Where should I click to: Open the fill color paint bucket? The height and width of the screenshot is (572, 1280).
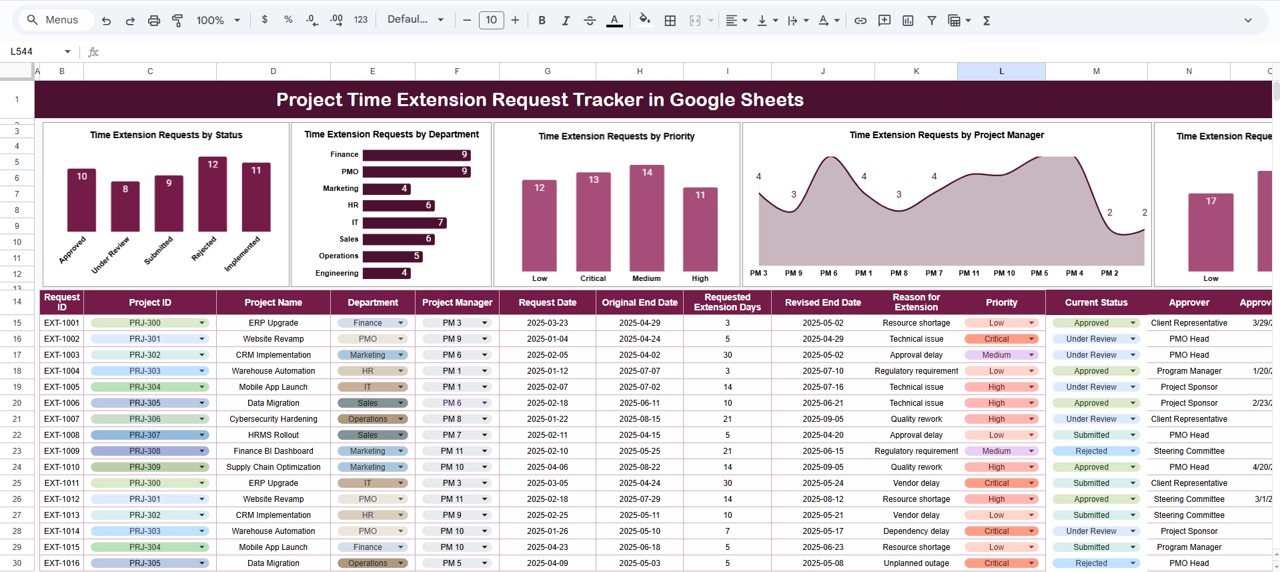click(644, 20)
